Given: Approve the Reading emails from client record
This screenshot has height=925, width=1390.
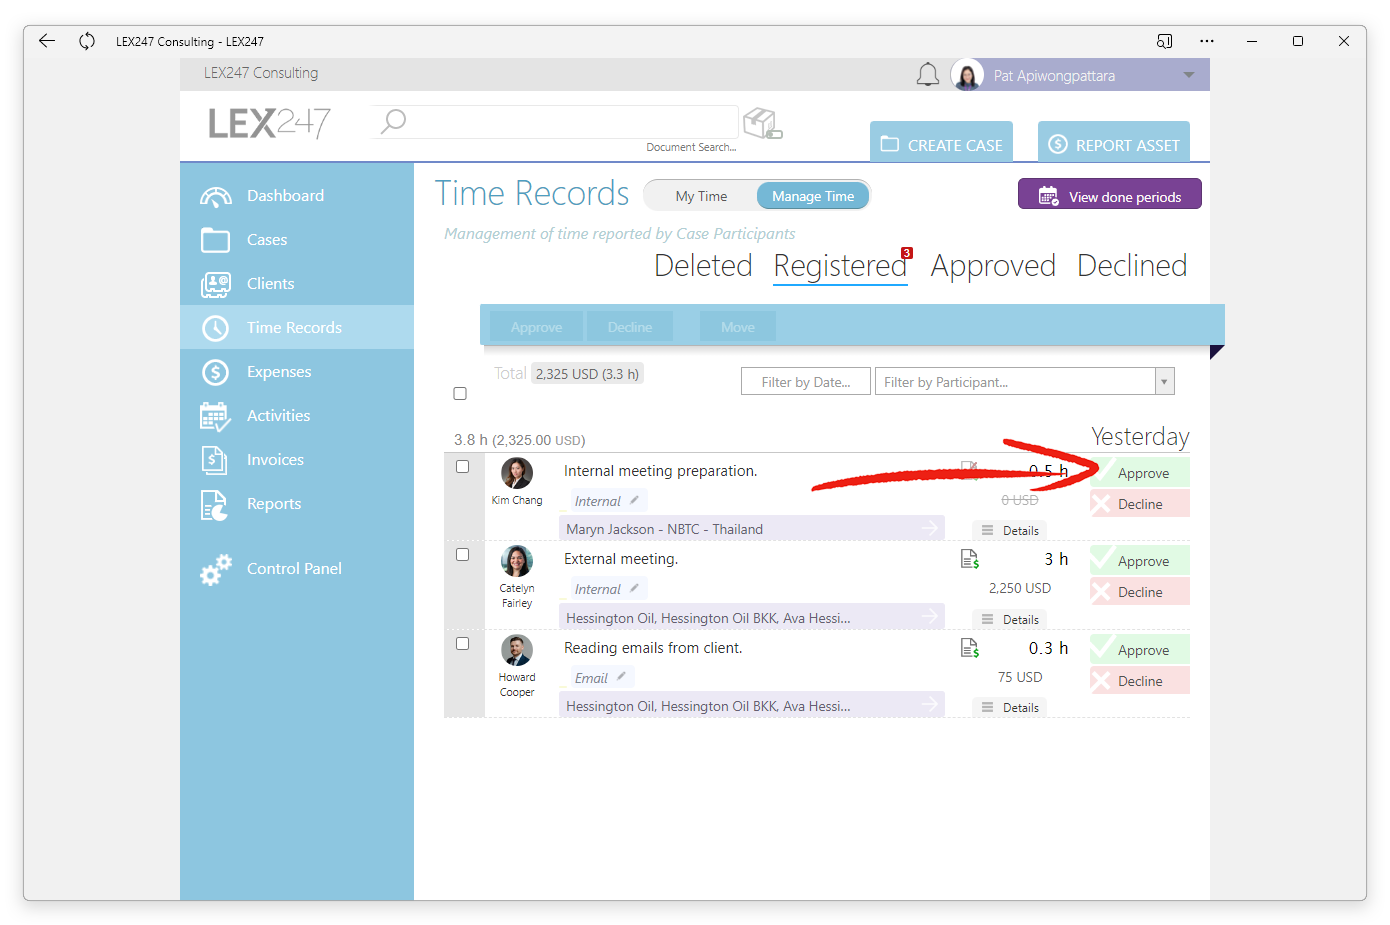Looking at the screenshot, I should 1140,650.
